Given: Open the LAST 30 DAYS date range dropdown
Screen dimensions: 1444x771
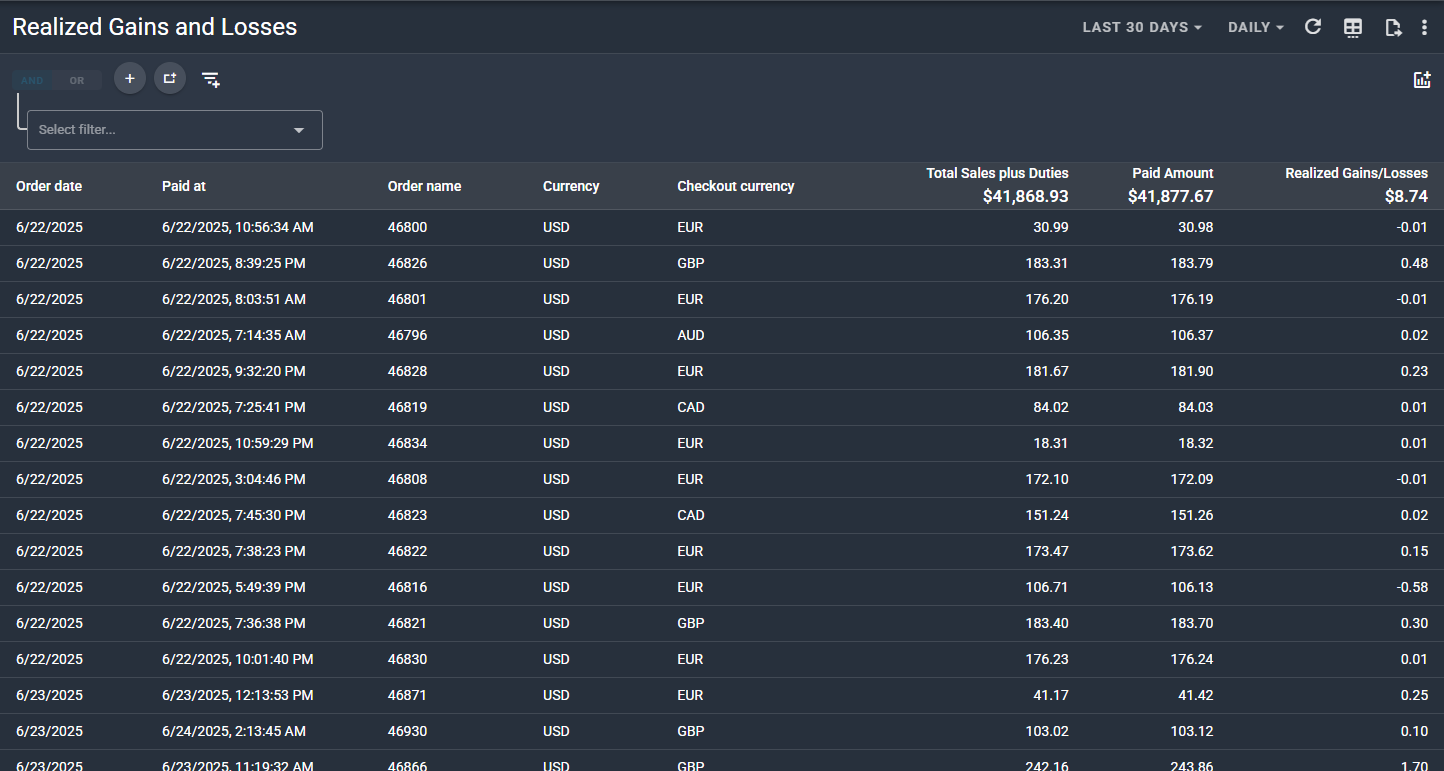Looking at the screenshot, I should [1142, 28].
